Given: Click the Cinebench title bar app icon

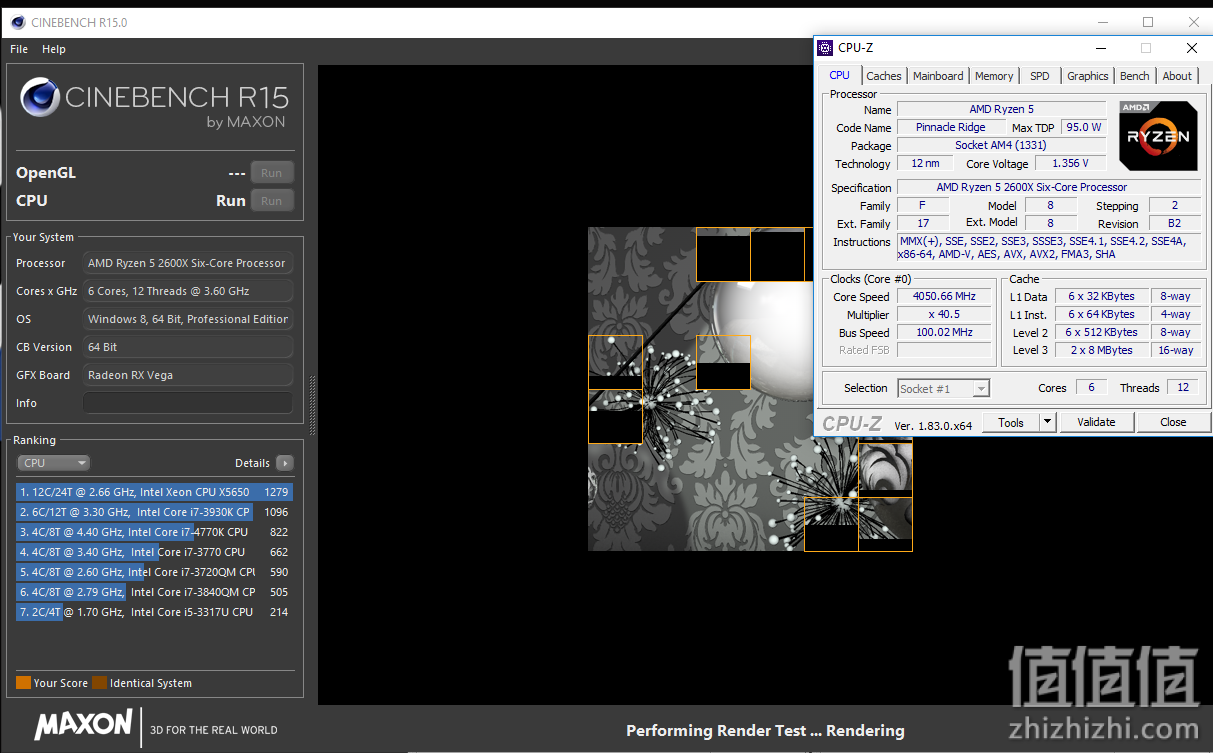Looking at the screenshot, I should [x=19, y=22].
